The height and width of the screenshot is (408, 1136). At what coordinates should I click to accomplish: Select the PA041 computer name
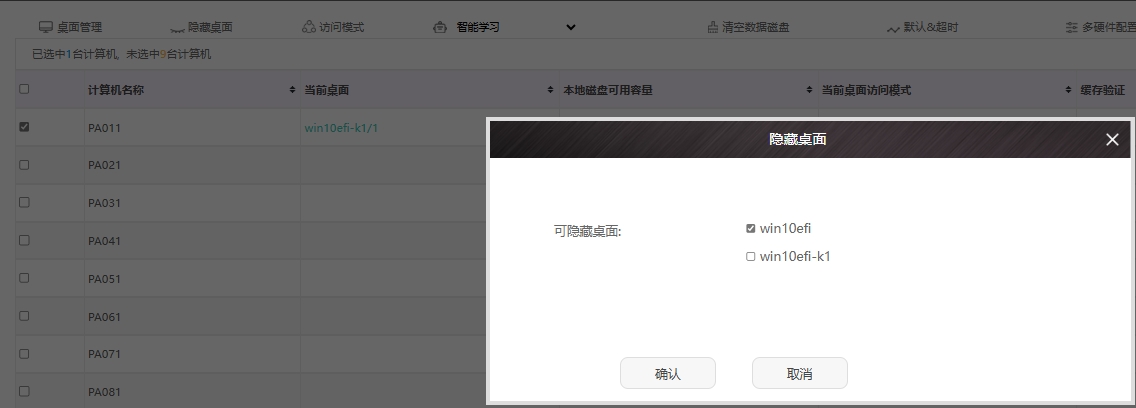pos(104,241)
